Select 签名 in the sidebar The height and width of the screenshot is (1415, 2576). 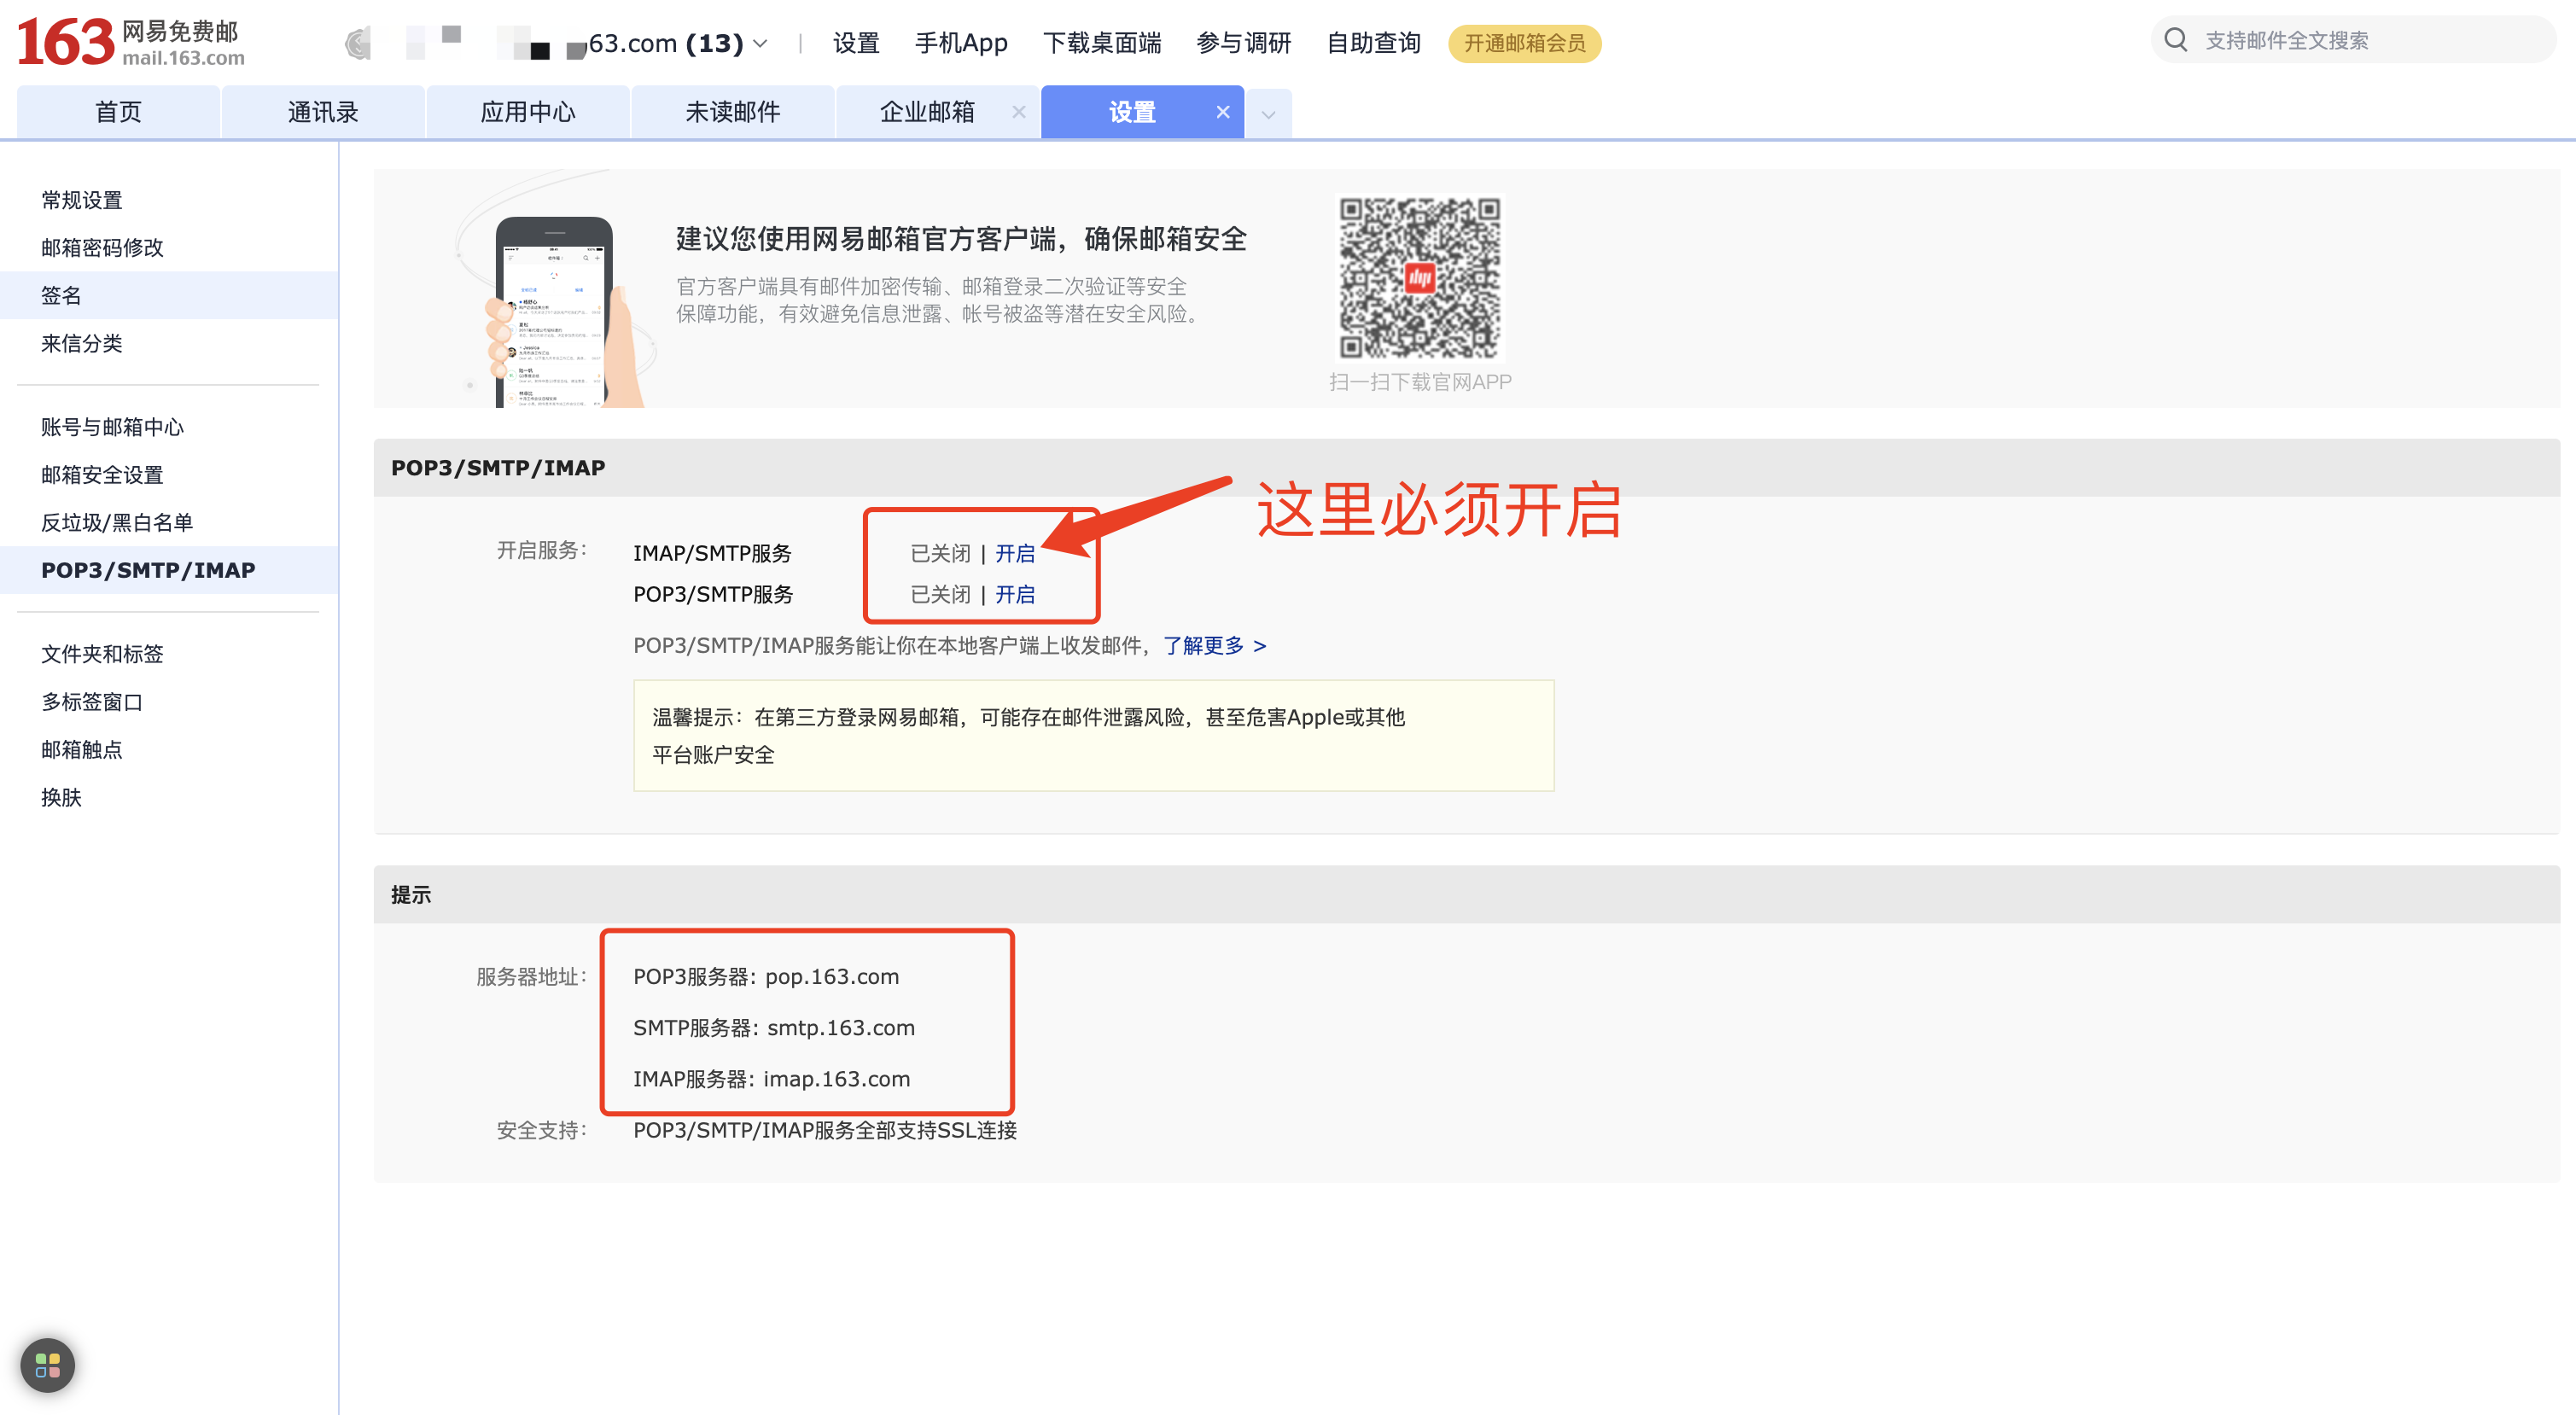tap(168, 295)
